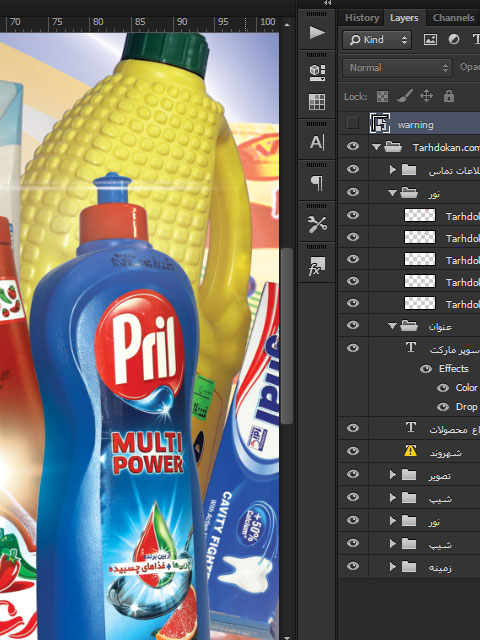Open the Tool Presets wrench icon
Screen dimensions: 480x640
[317, 224]
